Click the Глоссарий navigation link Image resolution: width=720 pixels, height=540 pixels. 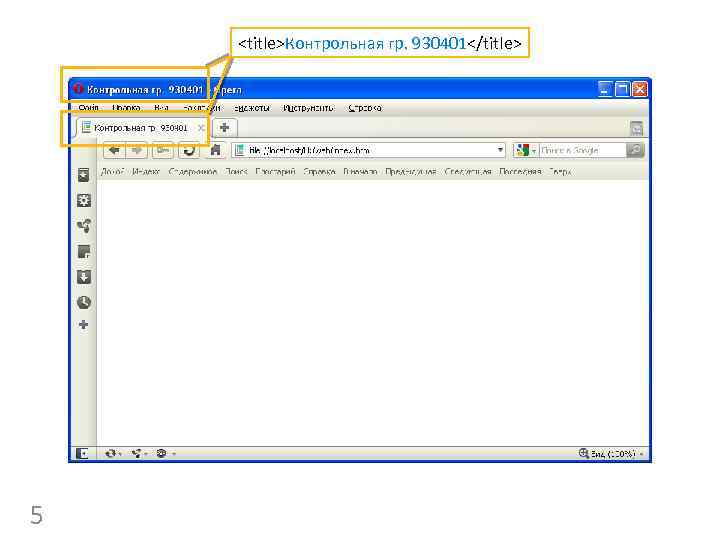(275, 172)
